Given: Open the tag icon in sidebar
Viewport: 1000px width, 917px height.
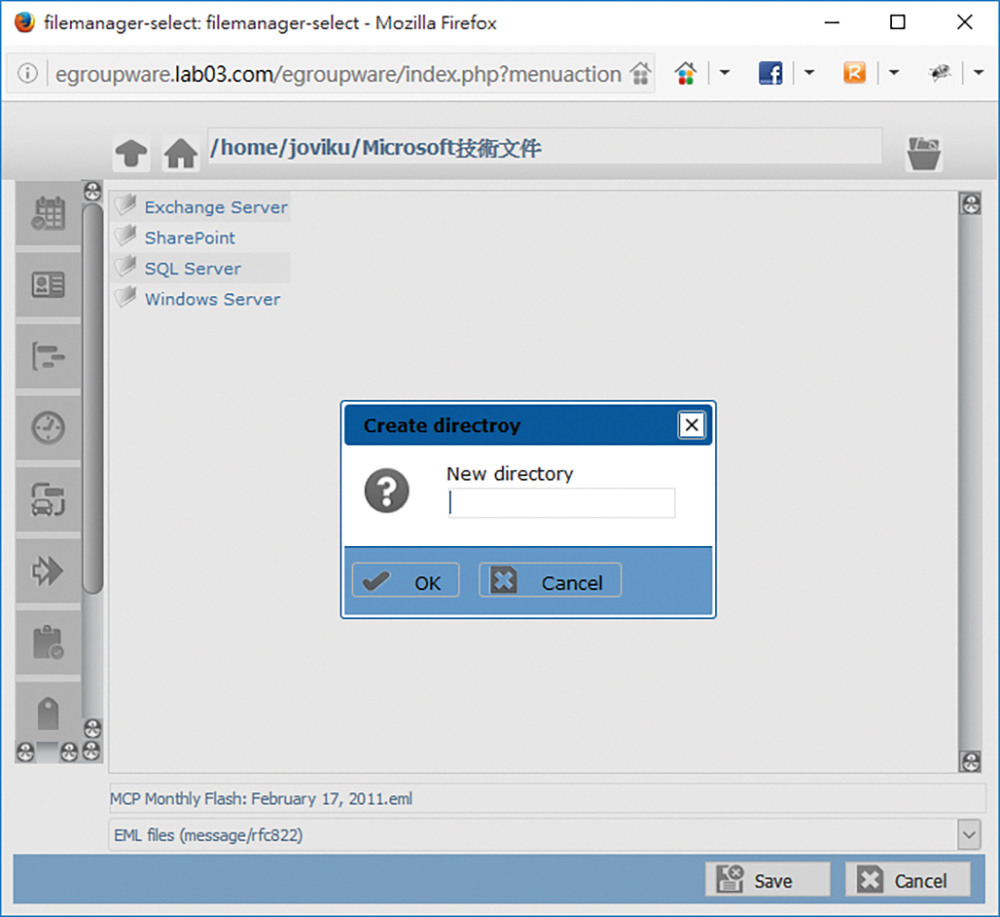Looking at the screenshot, I should 48,713.
